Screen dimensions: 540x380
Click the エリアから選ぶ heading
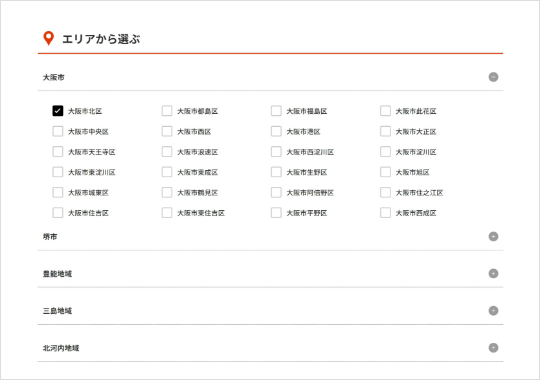pos(101,39)
